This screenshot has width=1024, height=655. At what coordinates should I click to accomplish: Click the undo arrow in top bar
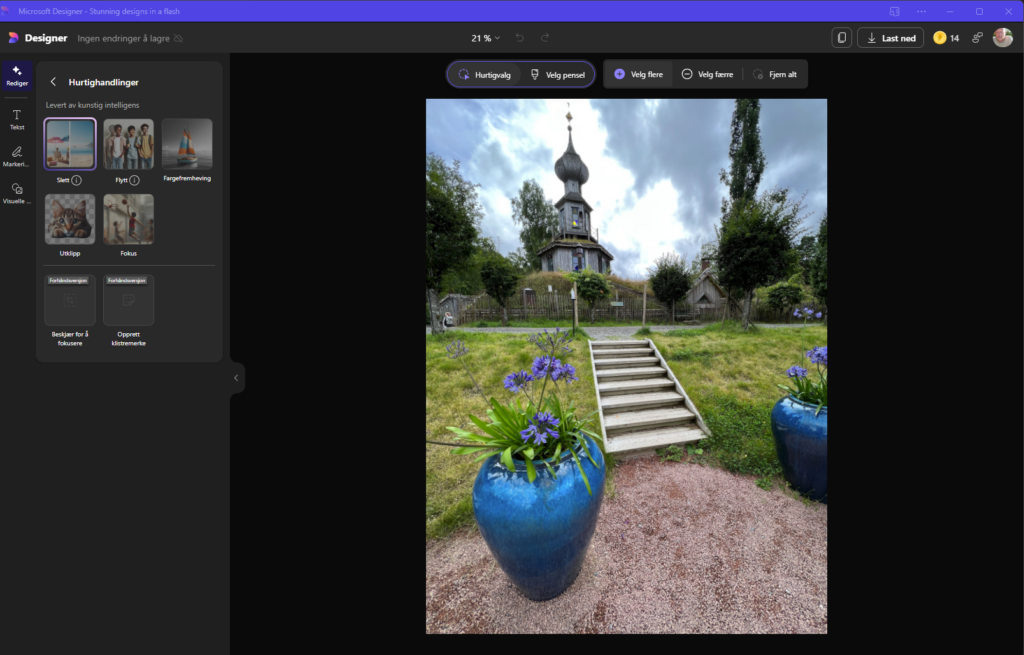point(520,38)
